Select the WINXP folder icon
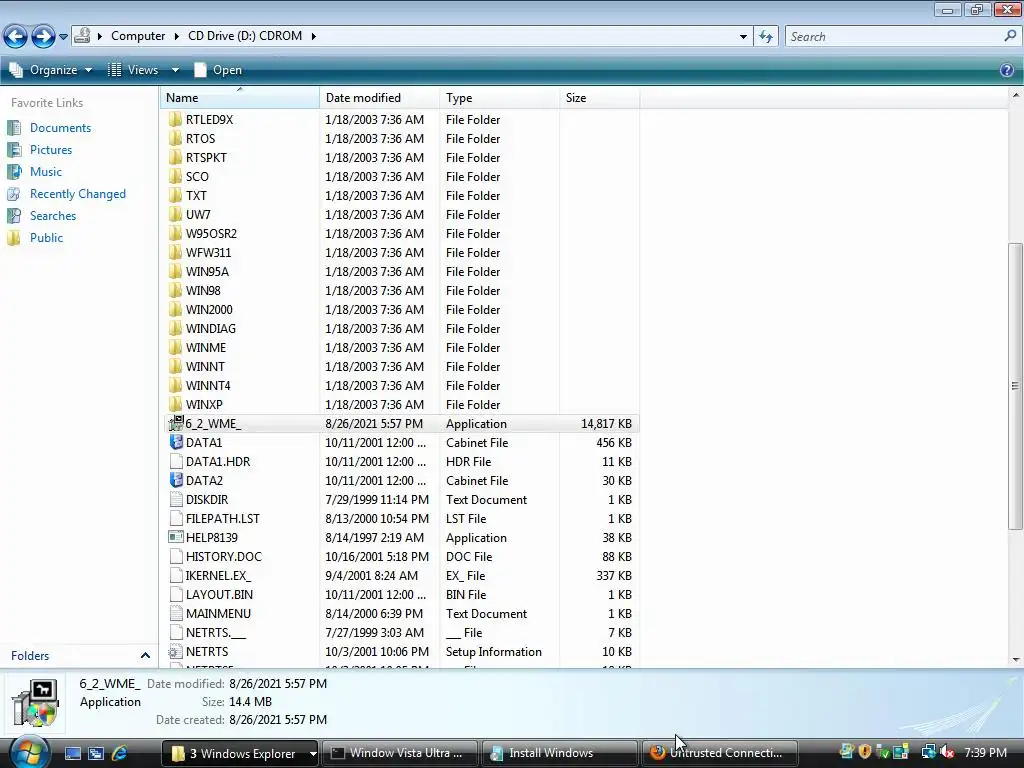The width and height of the screenshot is (1024, 768). point(175,404)
